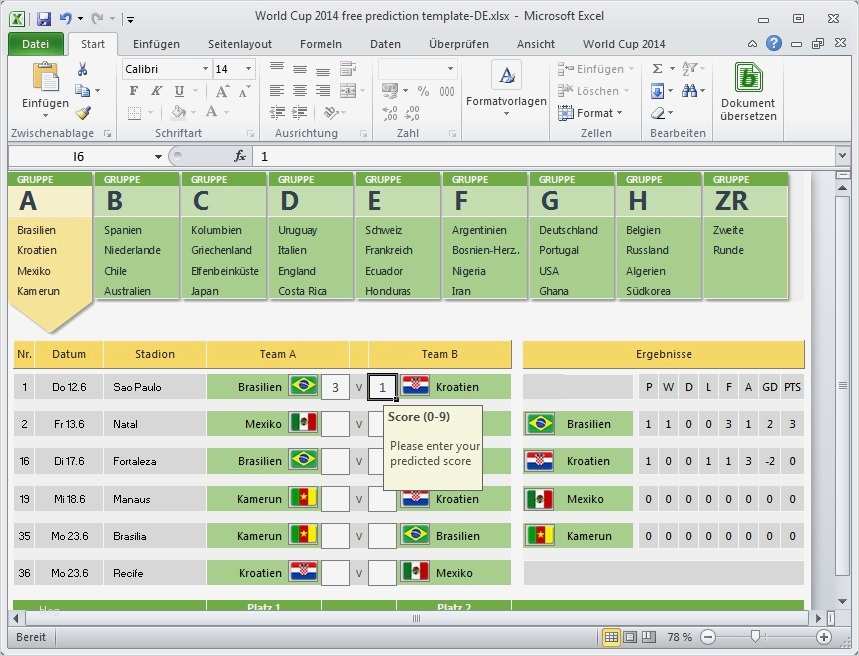Click Dokument übersetzen button
This screenshot has width=859, height=656.
(x=748, y=92)
